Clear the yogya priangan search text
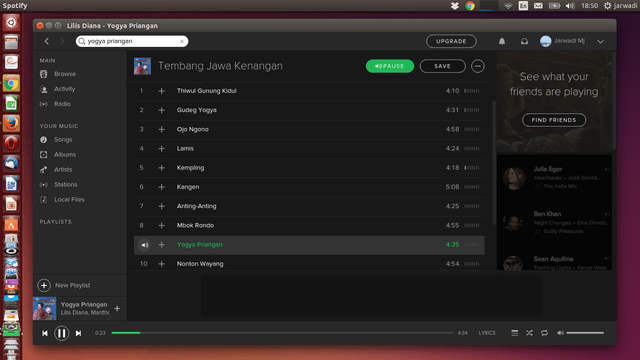The height and width of the screenshot is (360, 640). click(x=182, y=41)
